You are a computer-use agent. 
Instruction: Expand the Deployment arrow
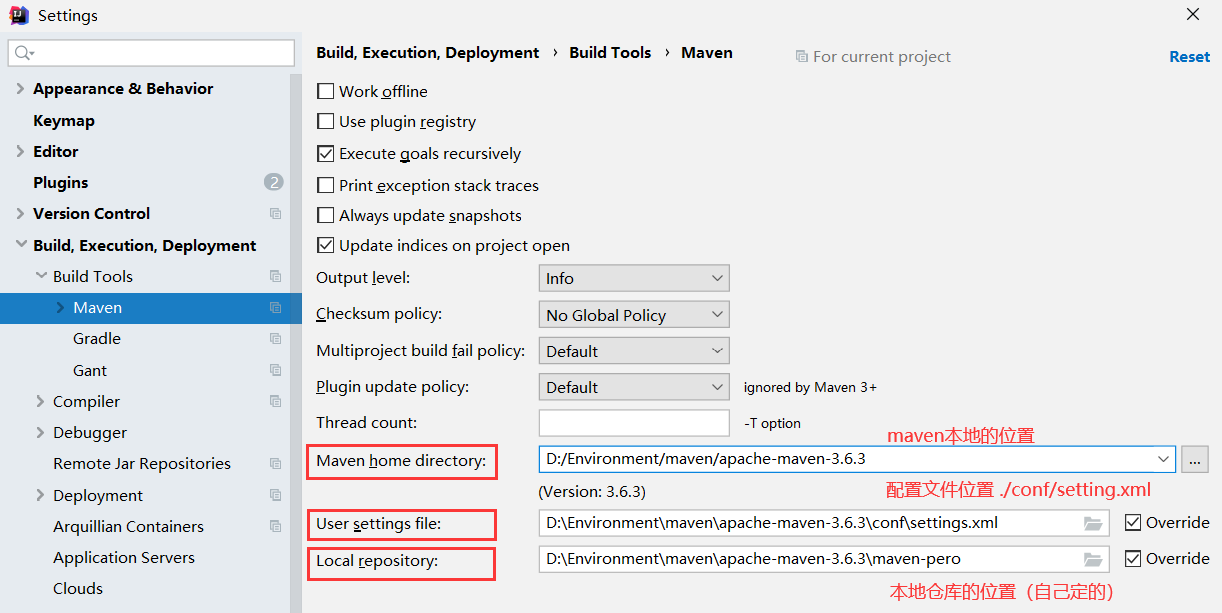tap(40, 496)
